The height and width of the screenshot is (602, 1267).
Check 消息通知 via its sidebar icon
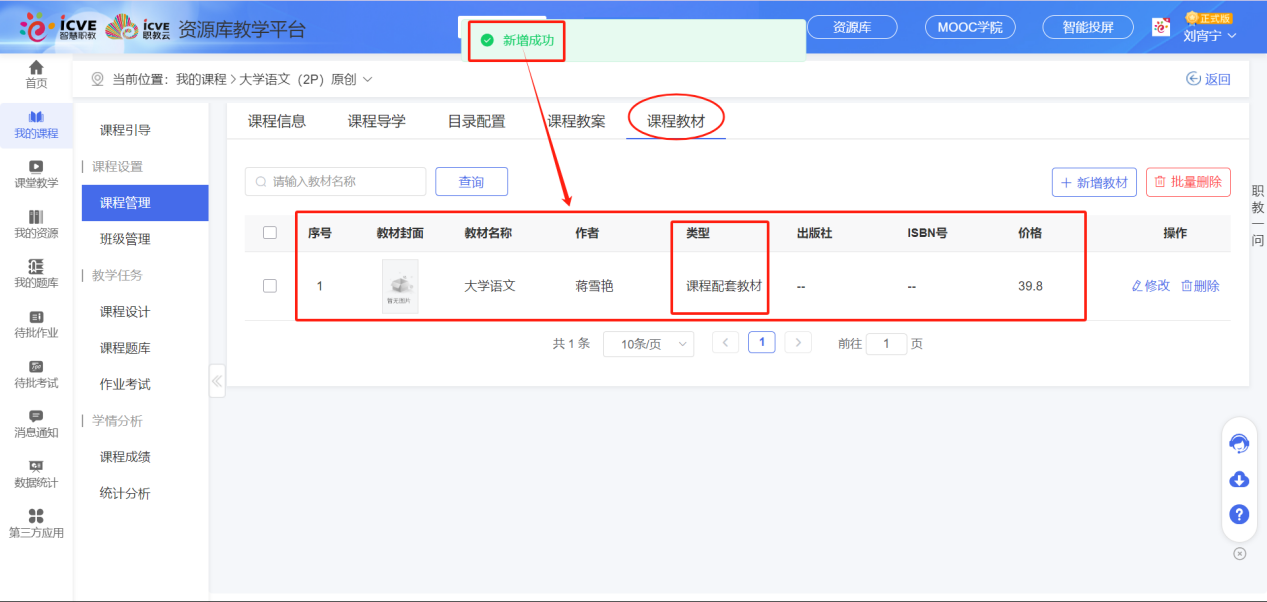click(x=36, y=423)
